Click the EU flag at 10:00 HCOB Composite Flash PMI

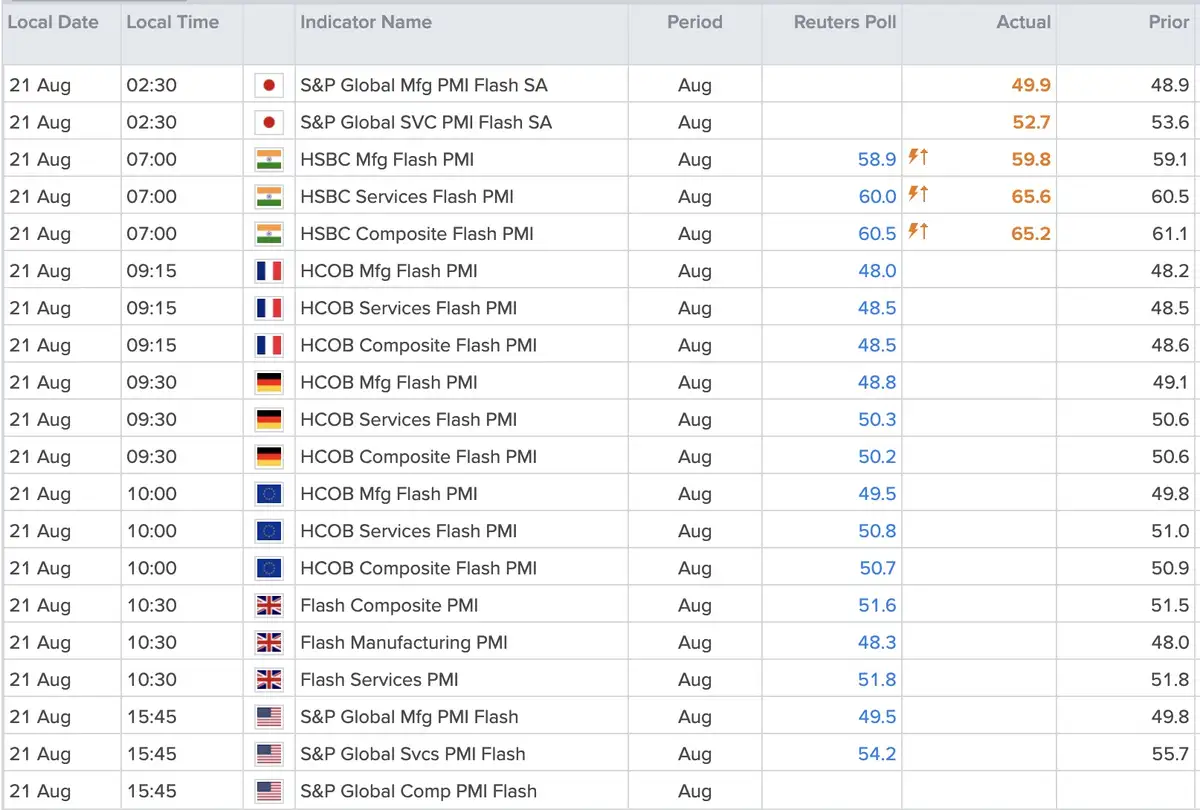(x=269, y=568)
